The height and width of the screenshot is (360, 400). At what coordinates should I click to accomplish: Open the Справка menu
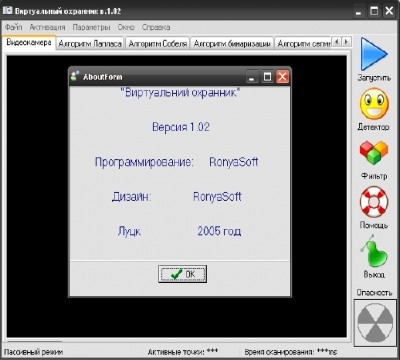click(156, 27)
